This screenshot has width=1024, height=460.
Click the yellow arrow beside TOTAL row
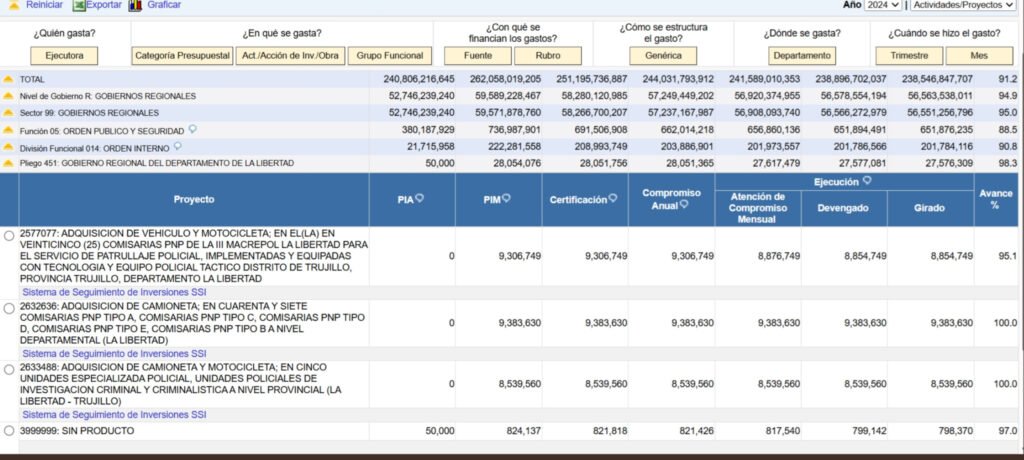click(x=9, y=79)
